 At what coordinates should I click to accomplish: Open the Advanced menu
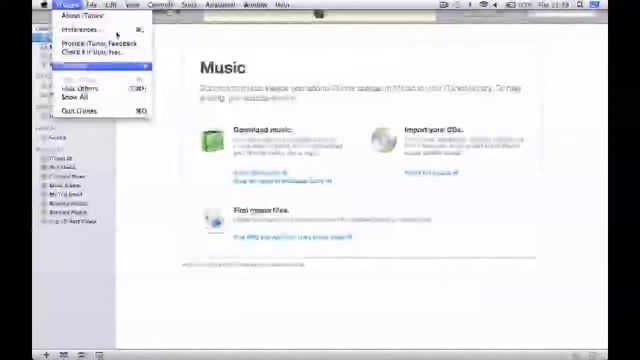220,5
